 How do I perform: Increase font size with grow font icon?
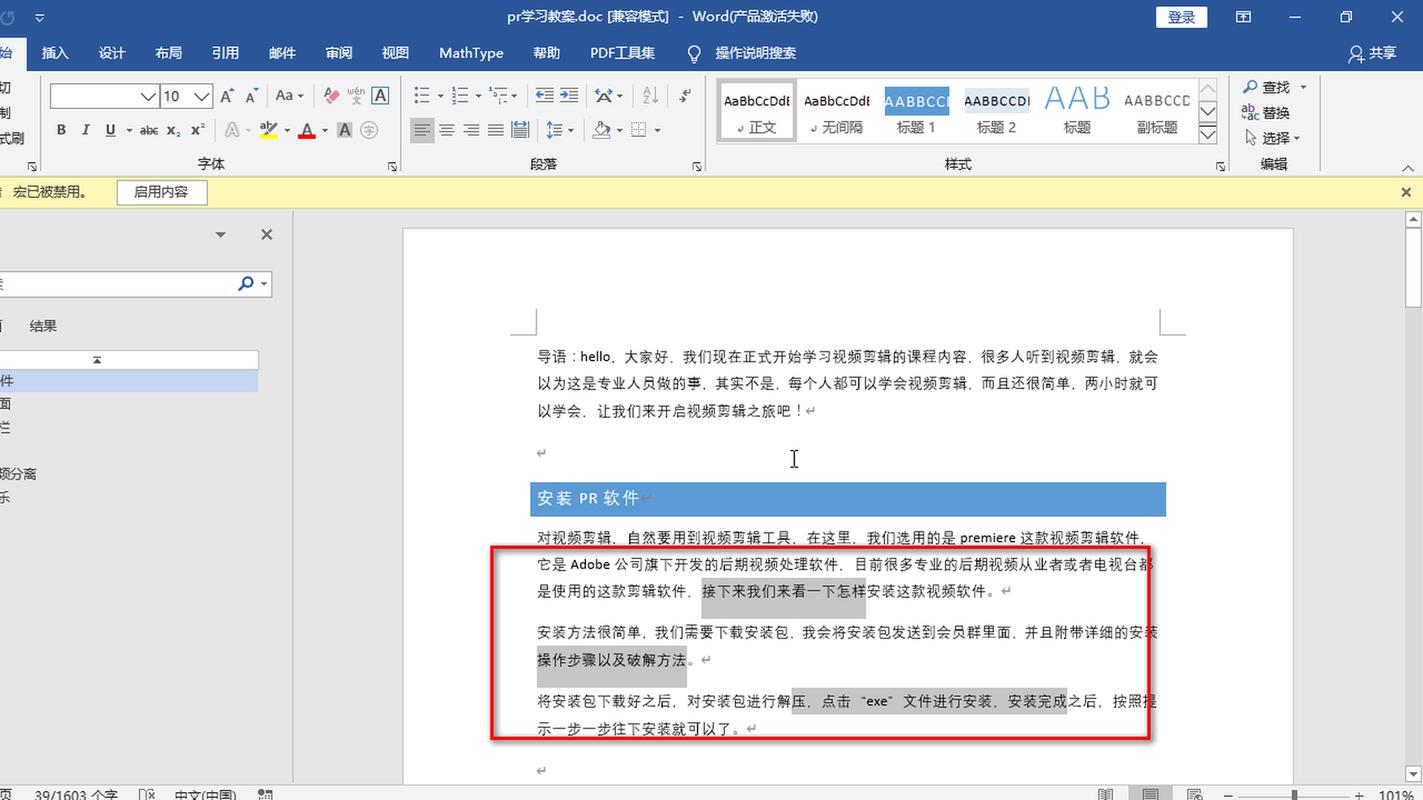227,96
